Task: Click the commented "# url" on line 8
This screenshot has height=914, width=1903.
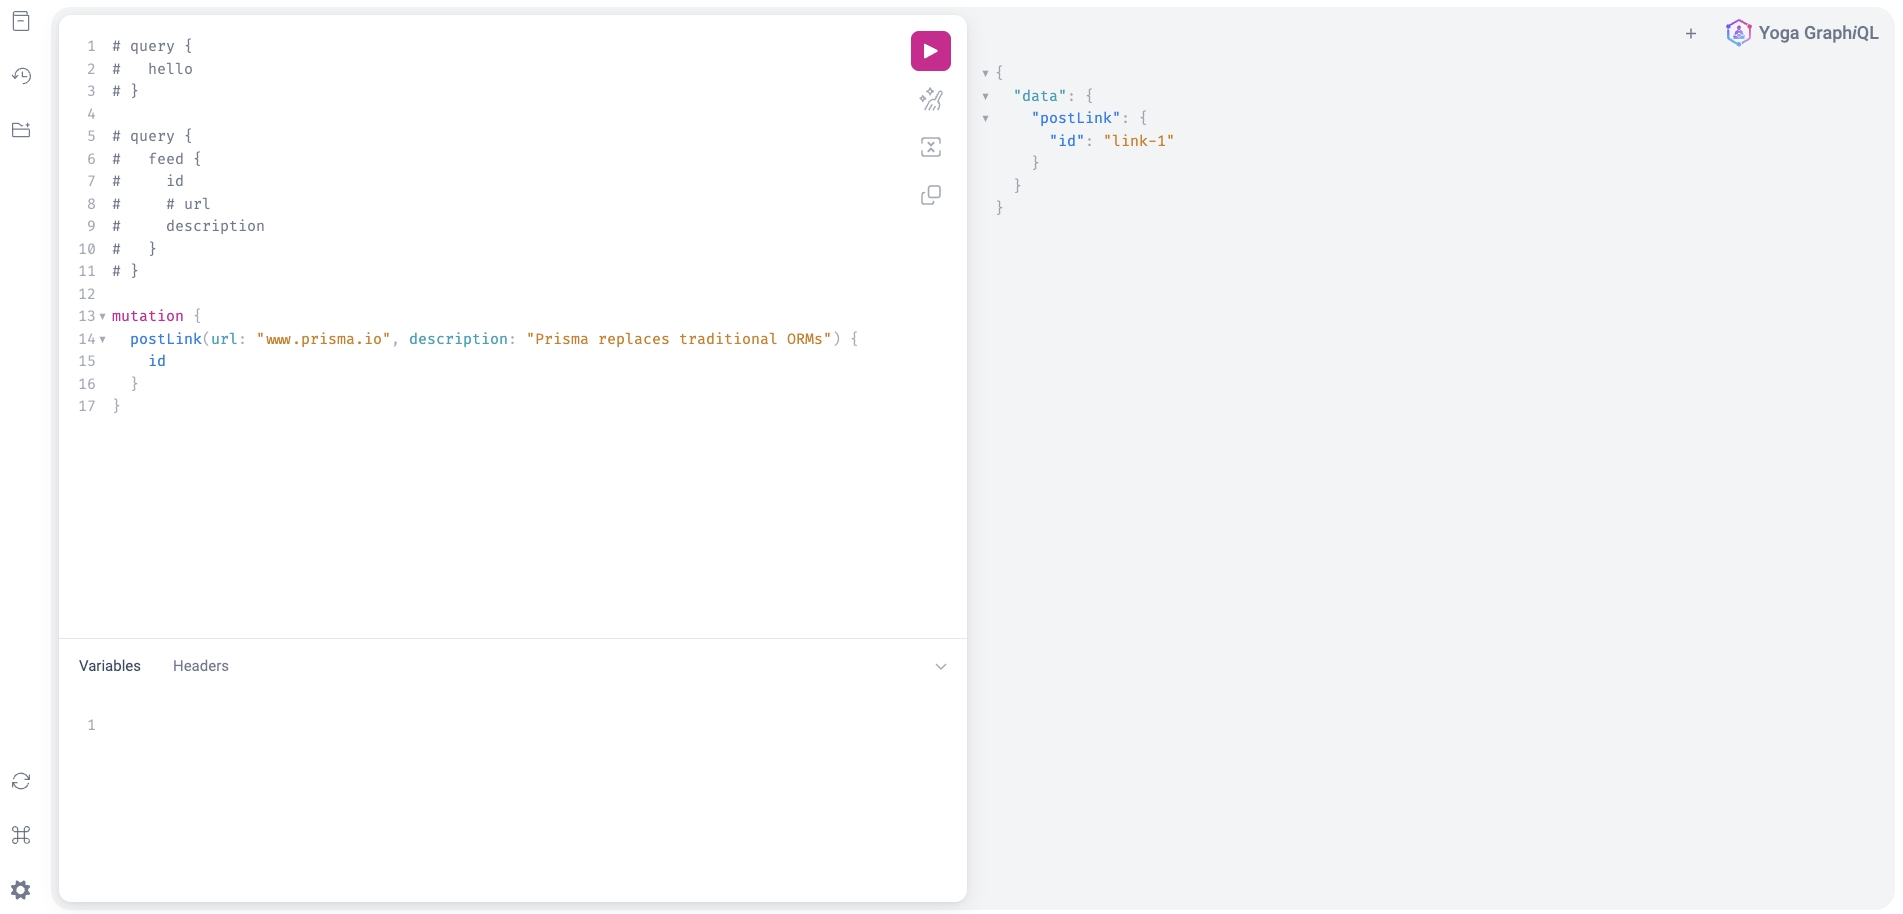Action: click(188, 204)
